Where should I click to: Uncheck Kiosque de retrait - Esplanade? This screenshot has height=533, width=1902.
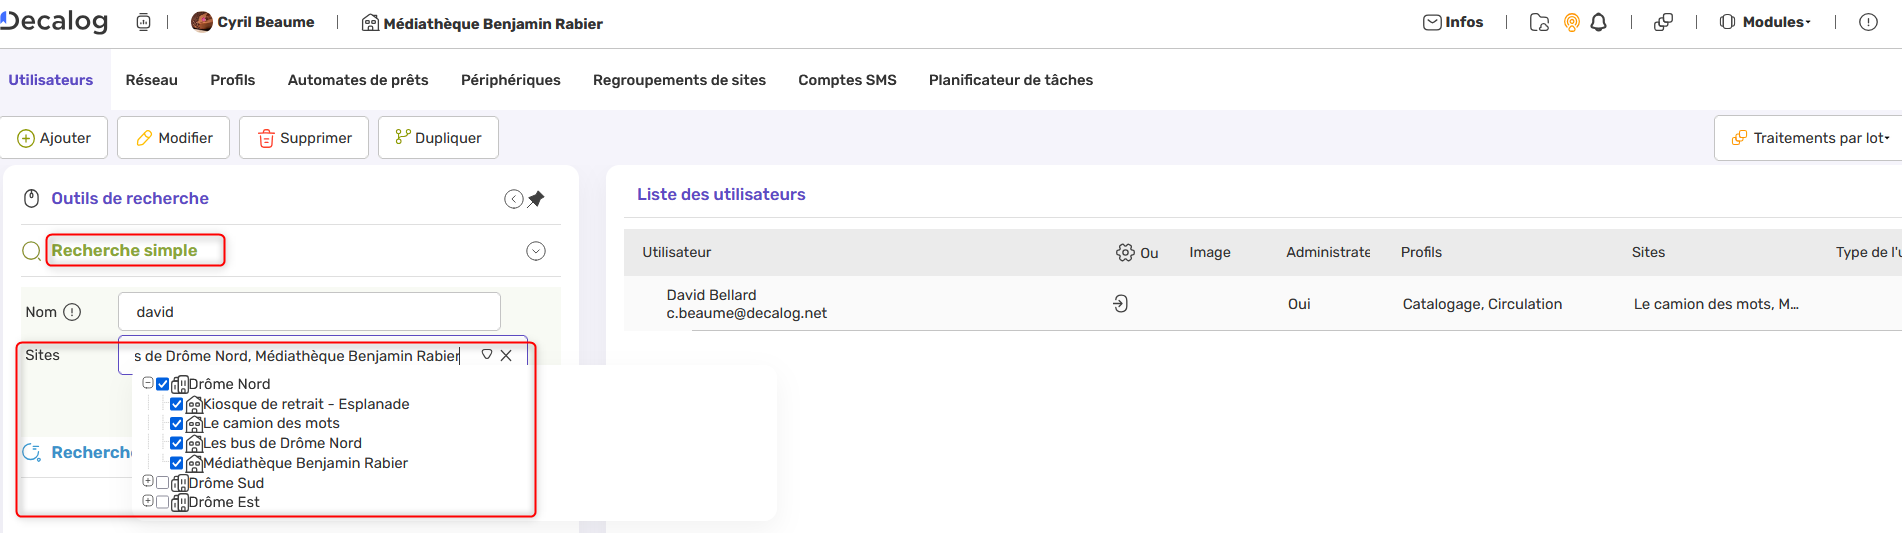(176, 404)
